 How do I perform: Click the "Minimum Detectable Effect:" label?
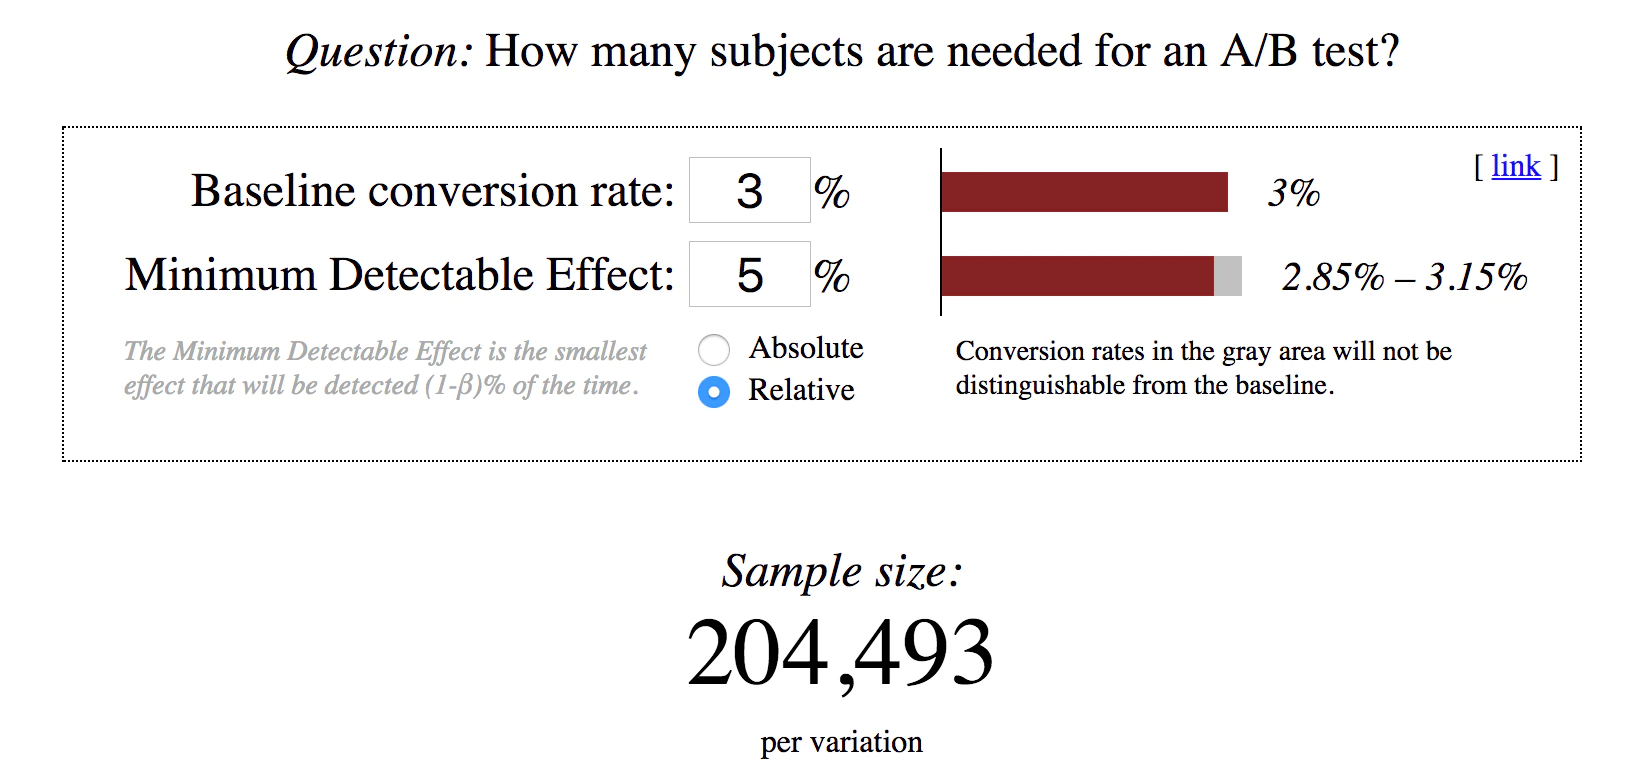point(399,275)
